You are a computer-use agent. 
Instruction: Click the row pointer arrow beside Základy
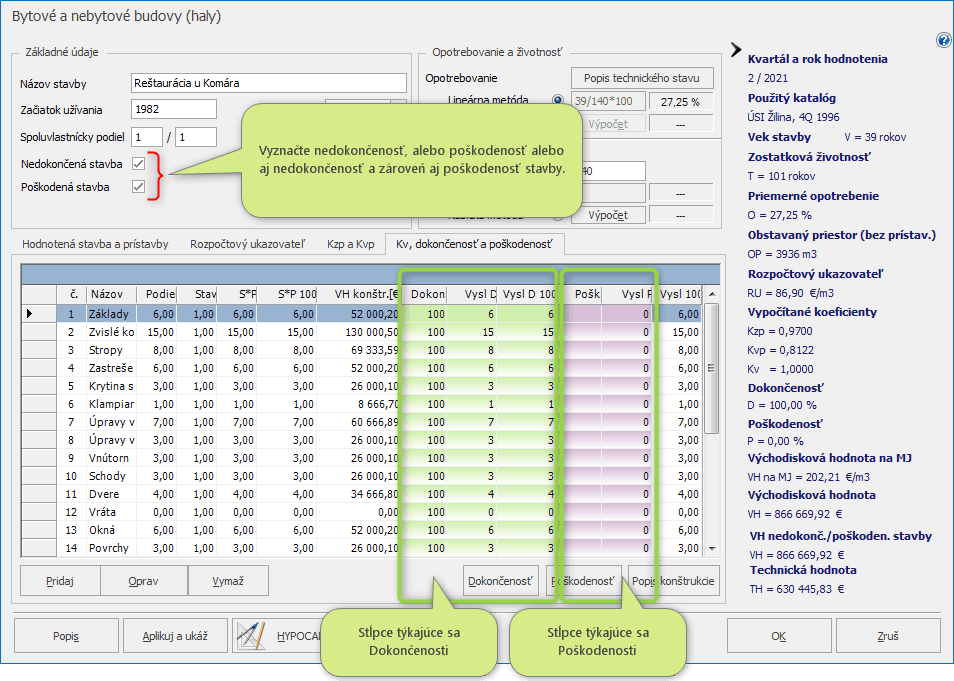point(29,314)
